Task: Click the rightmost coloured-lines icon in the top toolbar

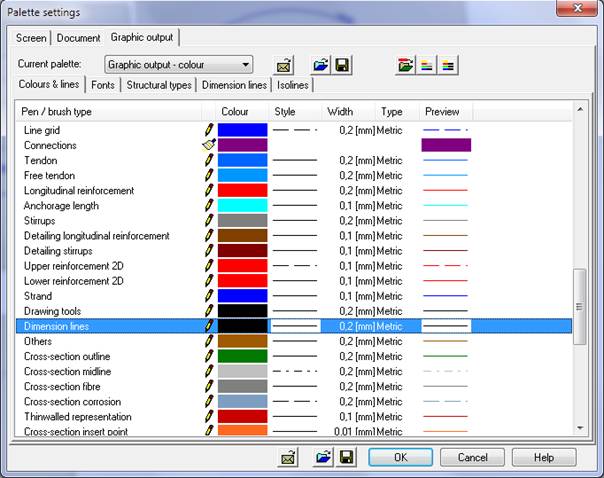Action: [x=448, y=65]
